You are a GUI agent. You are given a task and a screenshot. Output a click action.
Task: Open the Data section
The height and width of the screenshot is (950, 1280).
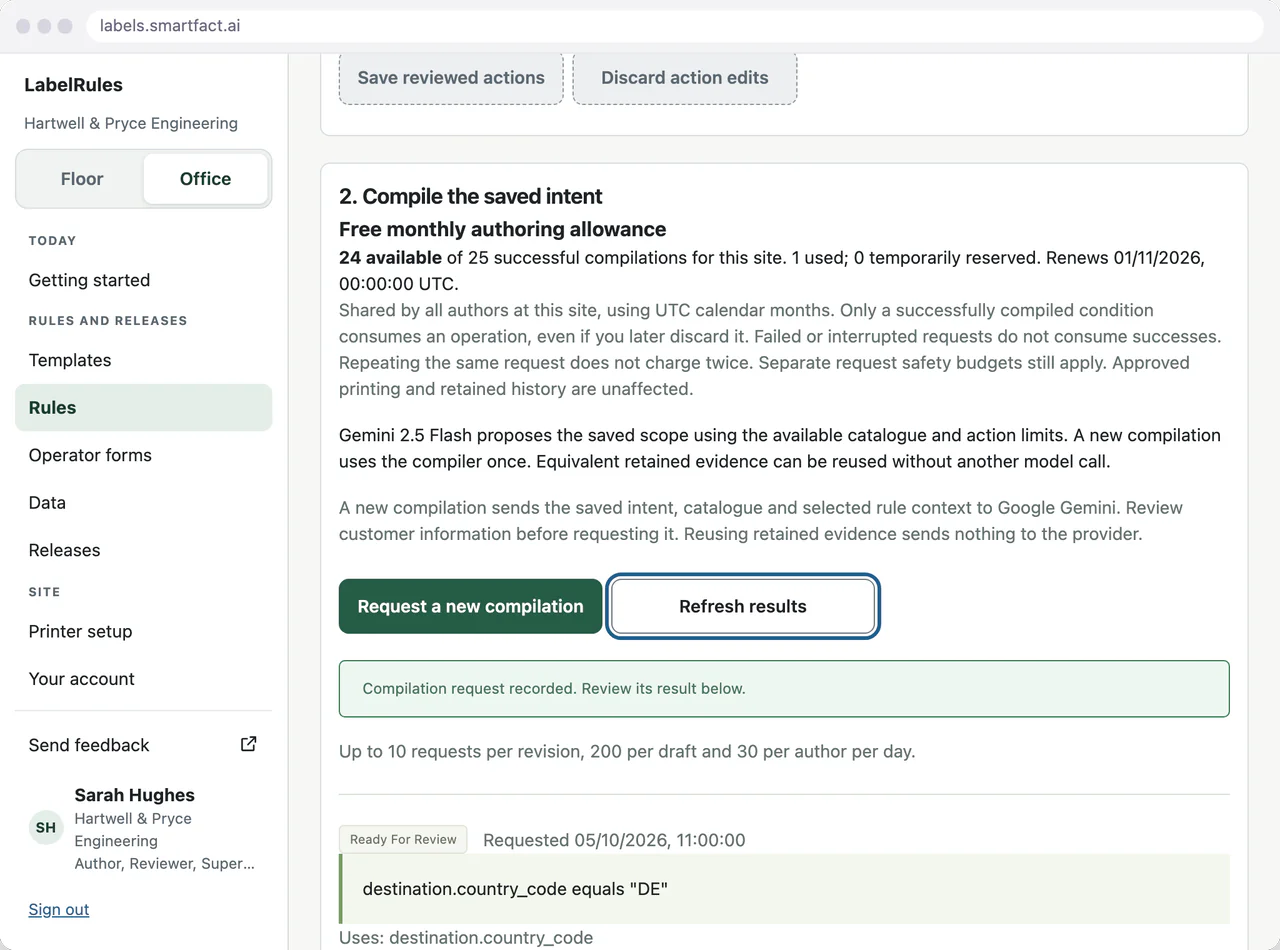coord(143,502)
